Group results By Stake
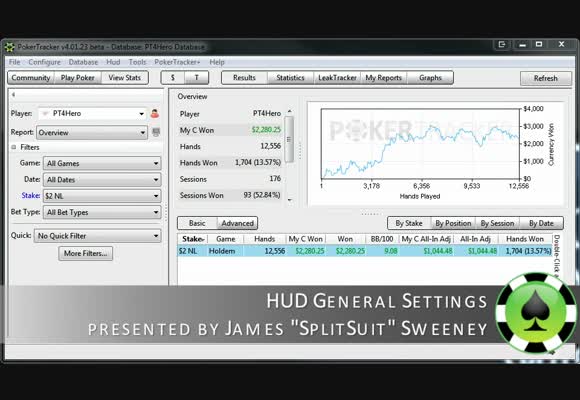Image resolution: width=580 pixels, height=400 pixels. pos(409,223)
